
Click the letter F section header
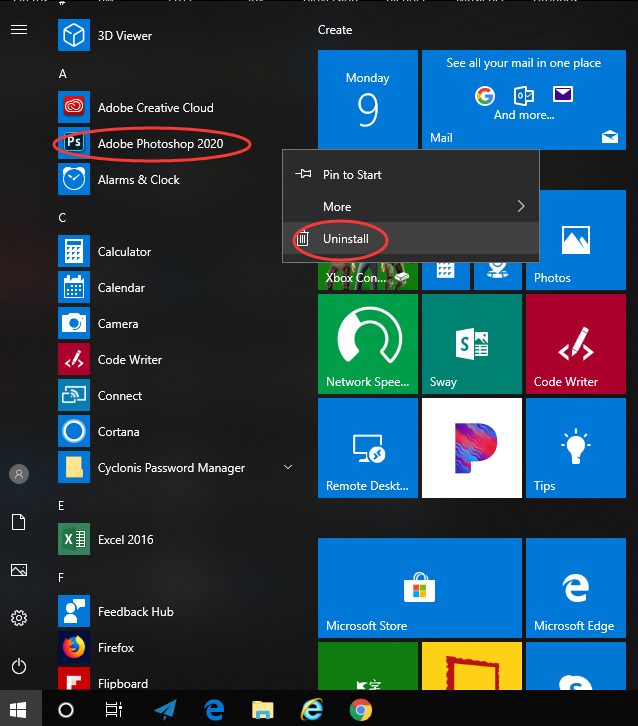pyautogui.click(x=61, y=577)
